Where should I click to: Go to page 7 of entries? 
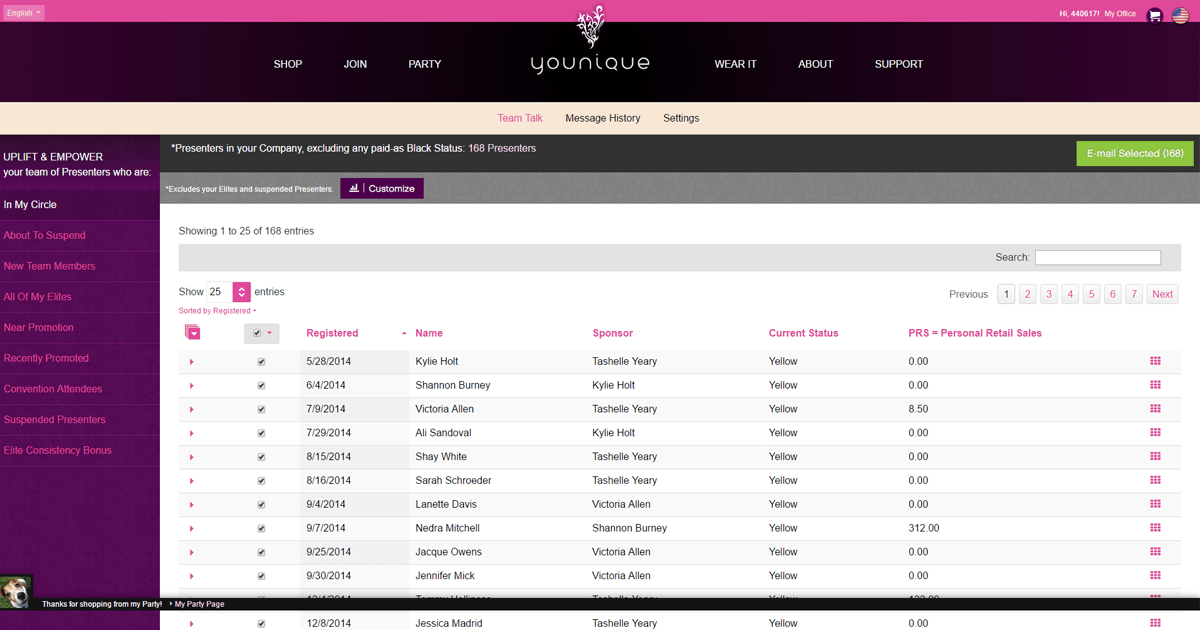point(1133,294)
